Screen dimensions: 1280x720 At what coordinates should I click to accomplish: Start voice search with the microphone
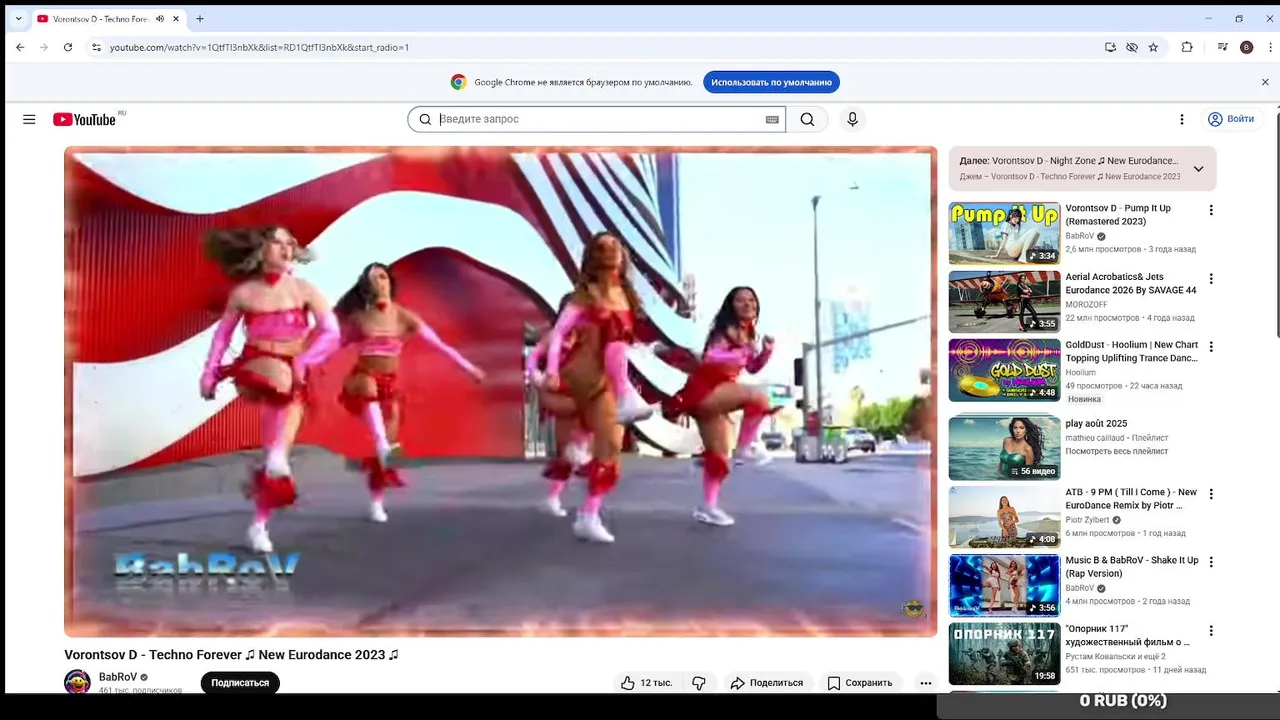[x=852, y=119]
